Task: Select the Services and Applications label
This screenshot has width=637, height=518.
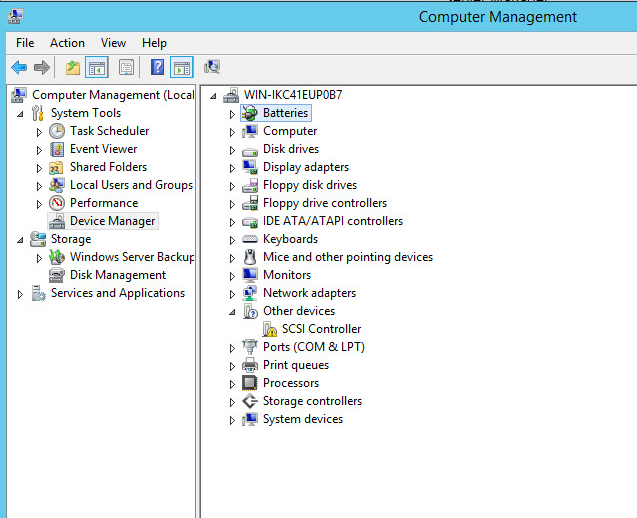Action: (118, 293)
